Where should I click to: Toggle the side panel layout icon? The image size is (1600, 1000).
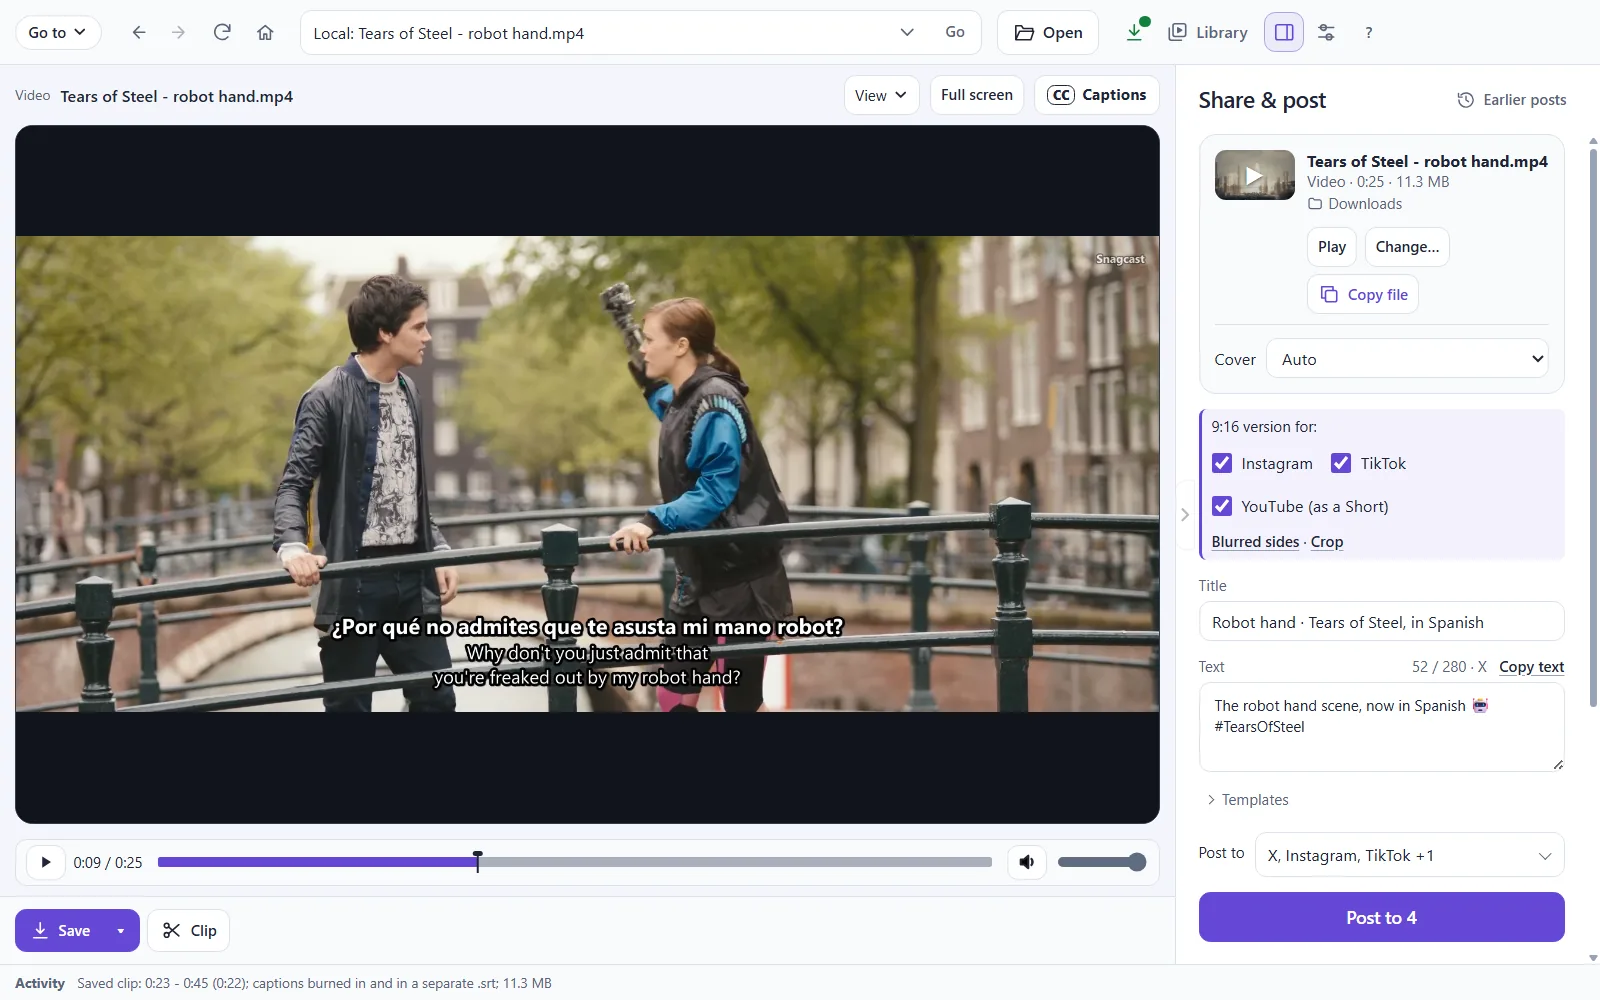[1284, 33]
